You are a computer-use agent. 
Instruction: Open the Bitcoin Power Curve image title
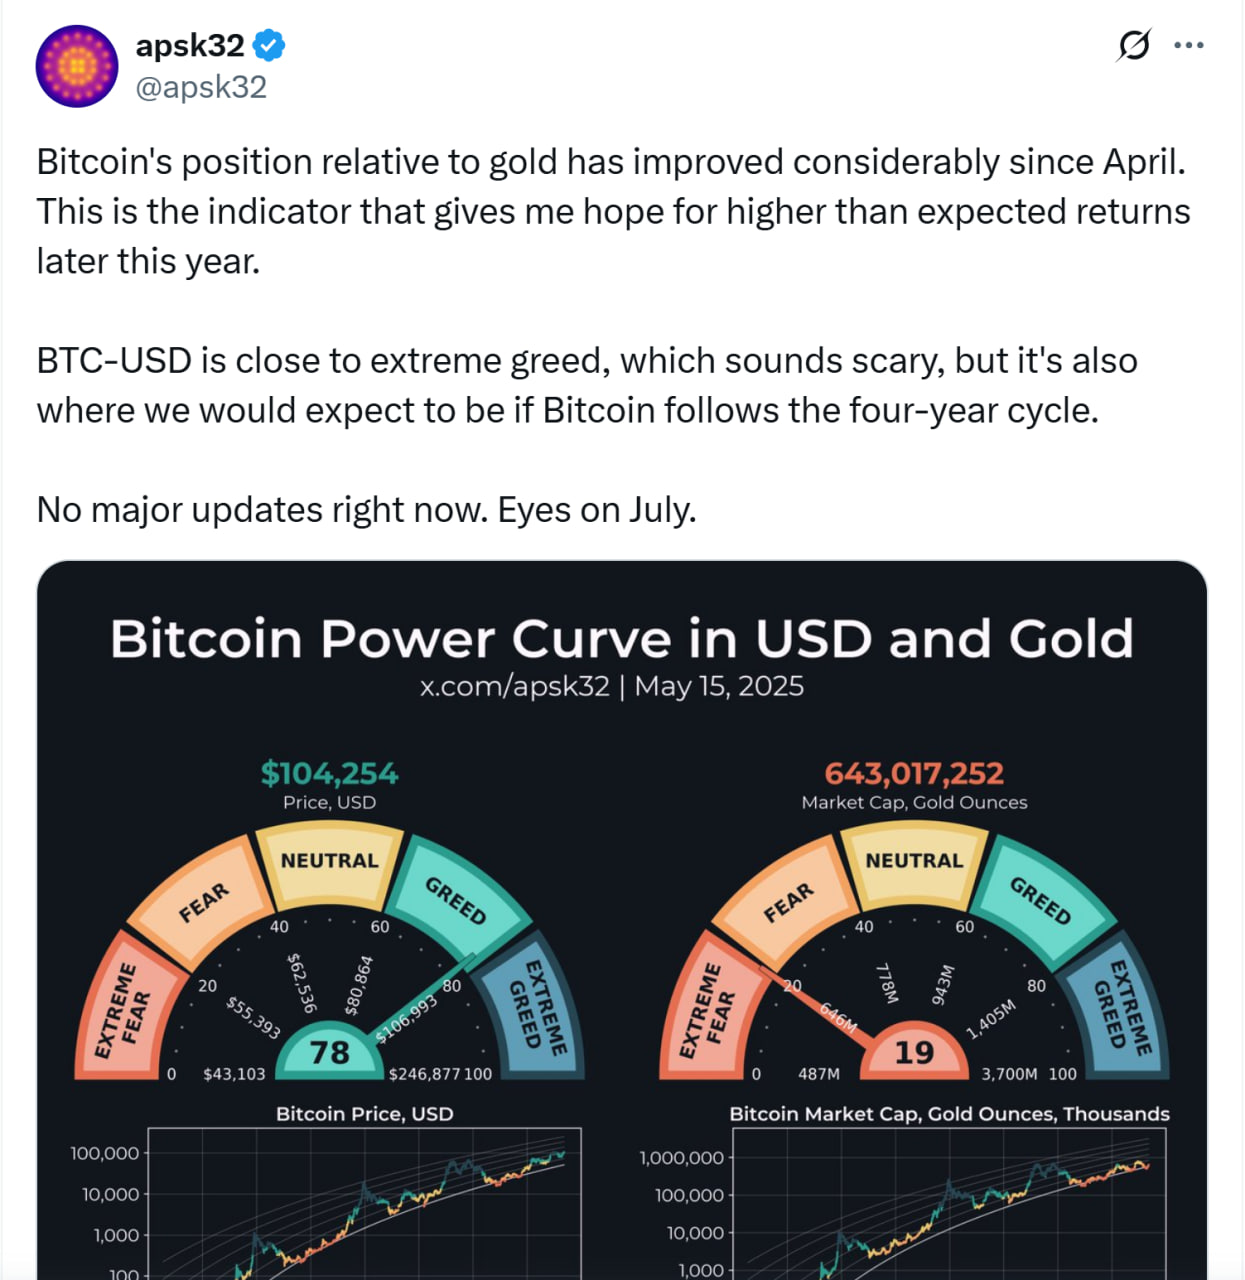tap(621, 638)
